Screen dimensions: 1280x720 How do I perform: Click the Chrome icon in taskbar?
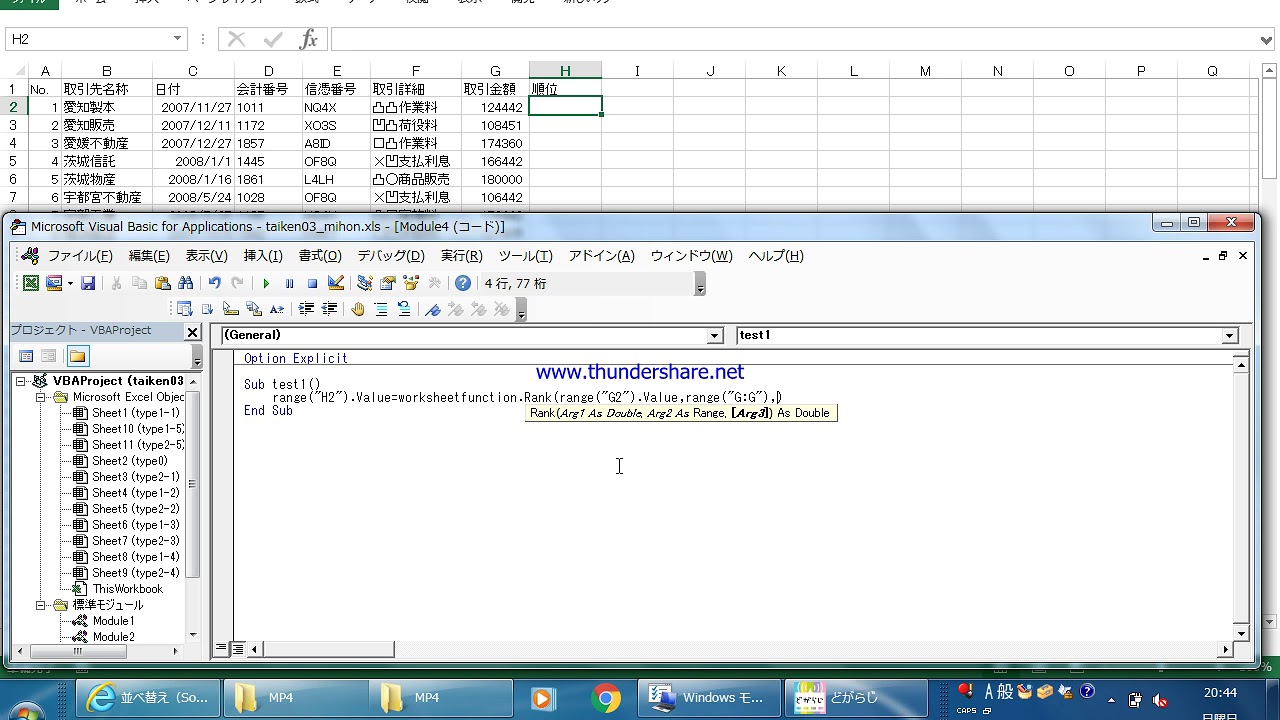[x=605, y=698]
